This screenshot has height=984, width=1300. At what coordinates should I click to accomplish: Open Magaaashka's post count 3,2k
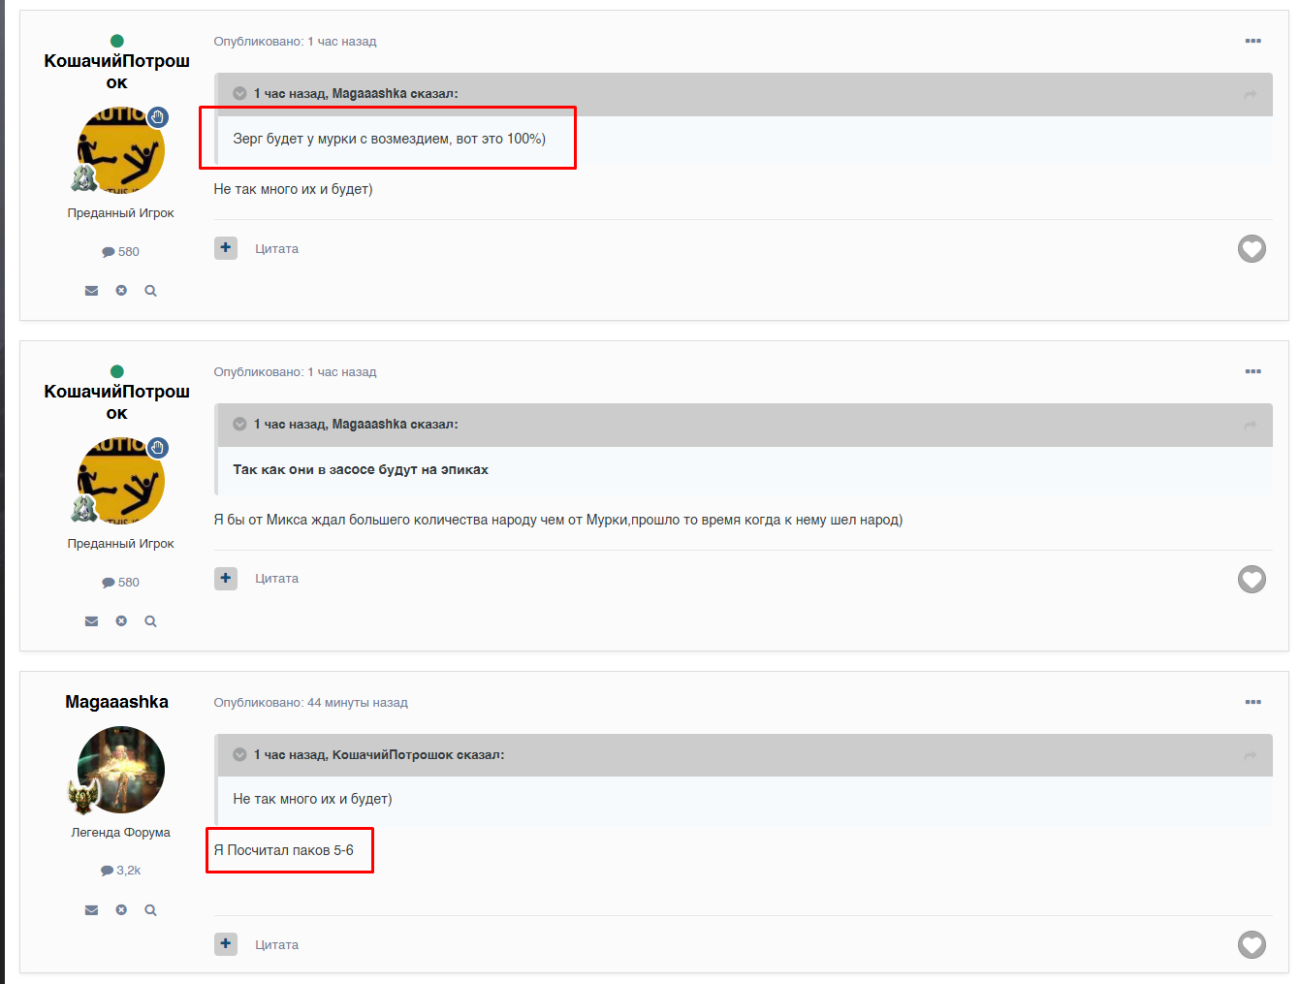click(121, 871)
